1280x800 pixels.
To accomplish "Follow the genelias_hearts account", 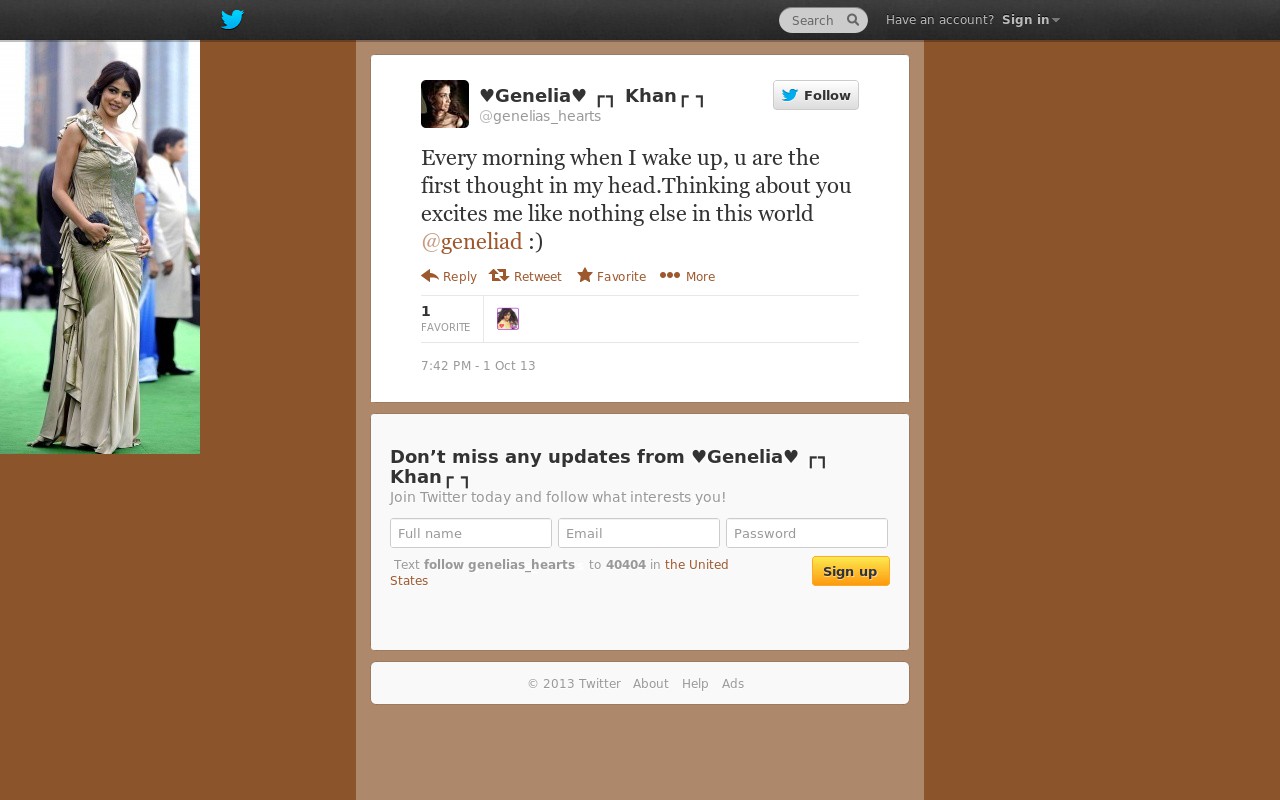I will pyautogui.click(x=816, y=95).
